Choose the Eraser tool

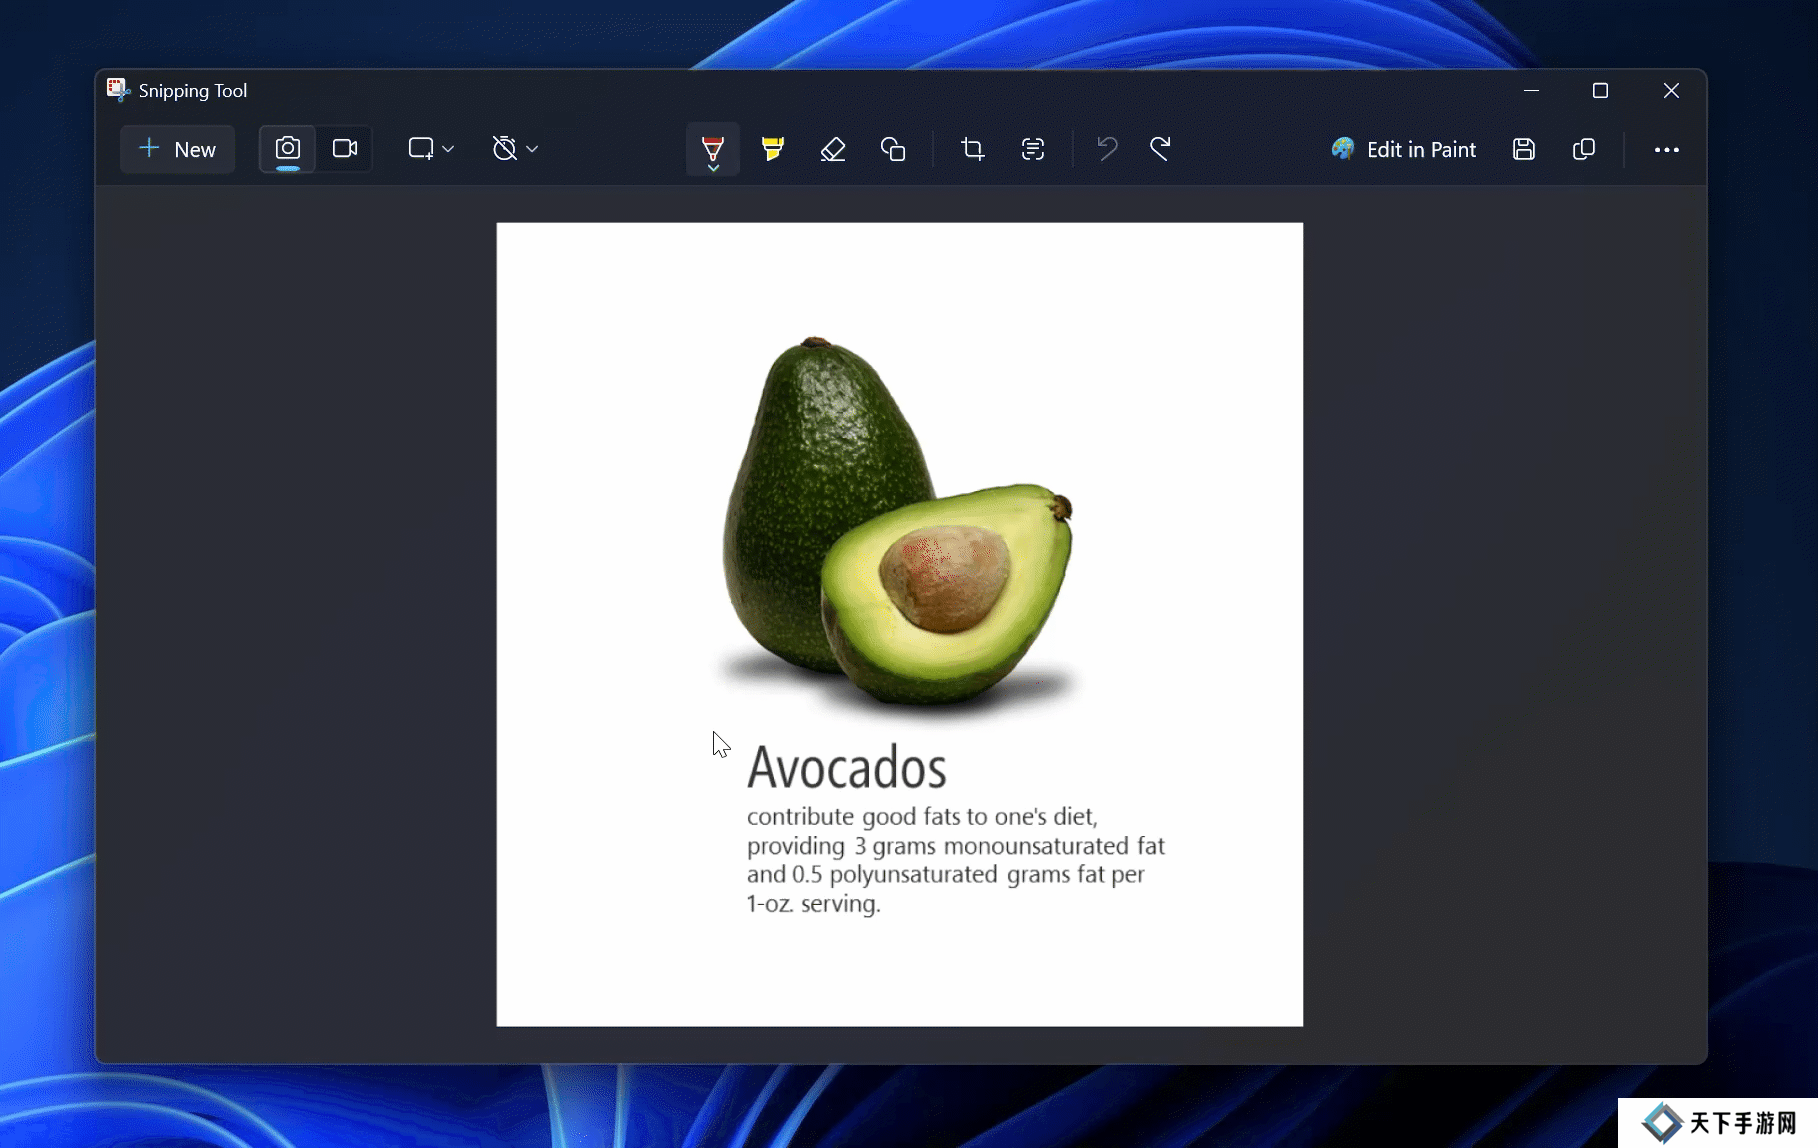[x=832, y=149]
